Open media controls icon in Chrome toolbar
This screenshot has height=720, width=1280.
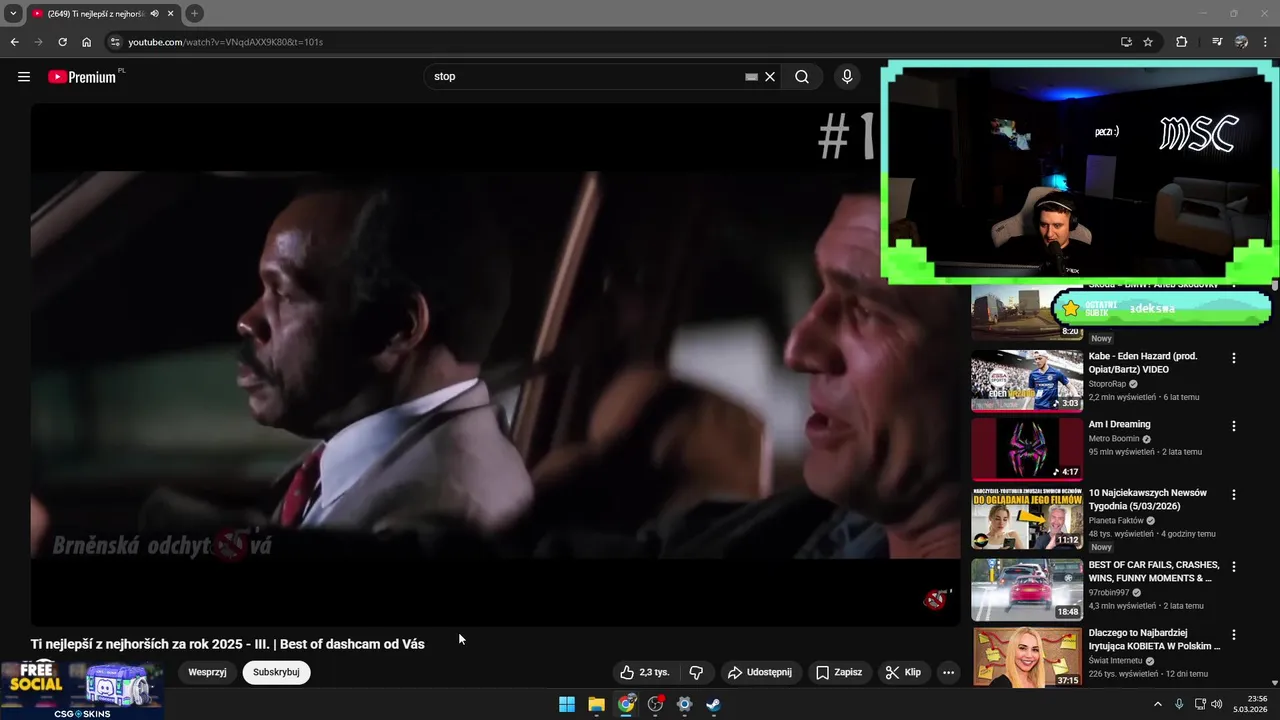(x=1217, y=42)
